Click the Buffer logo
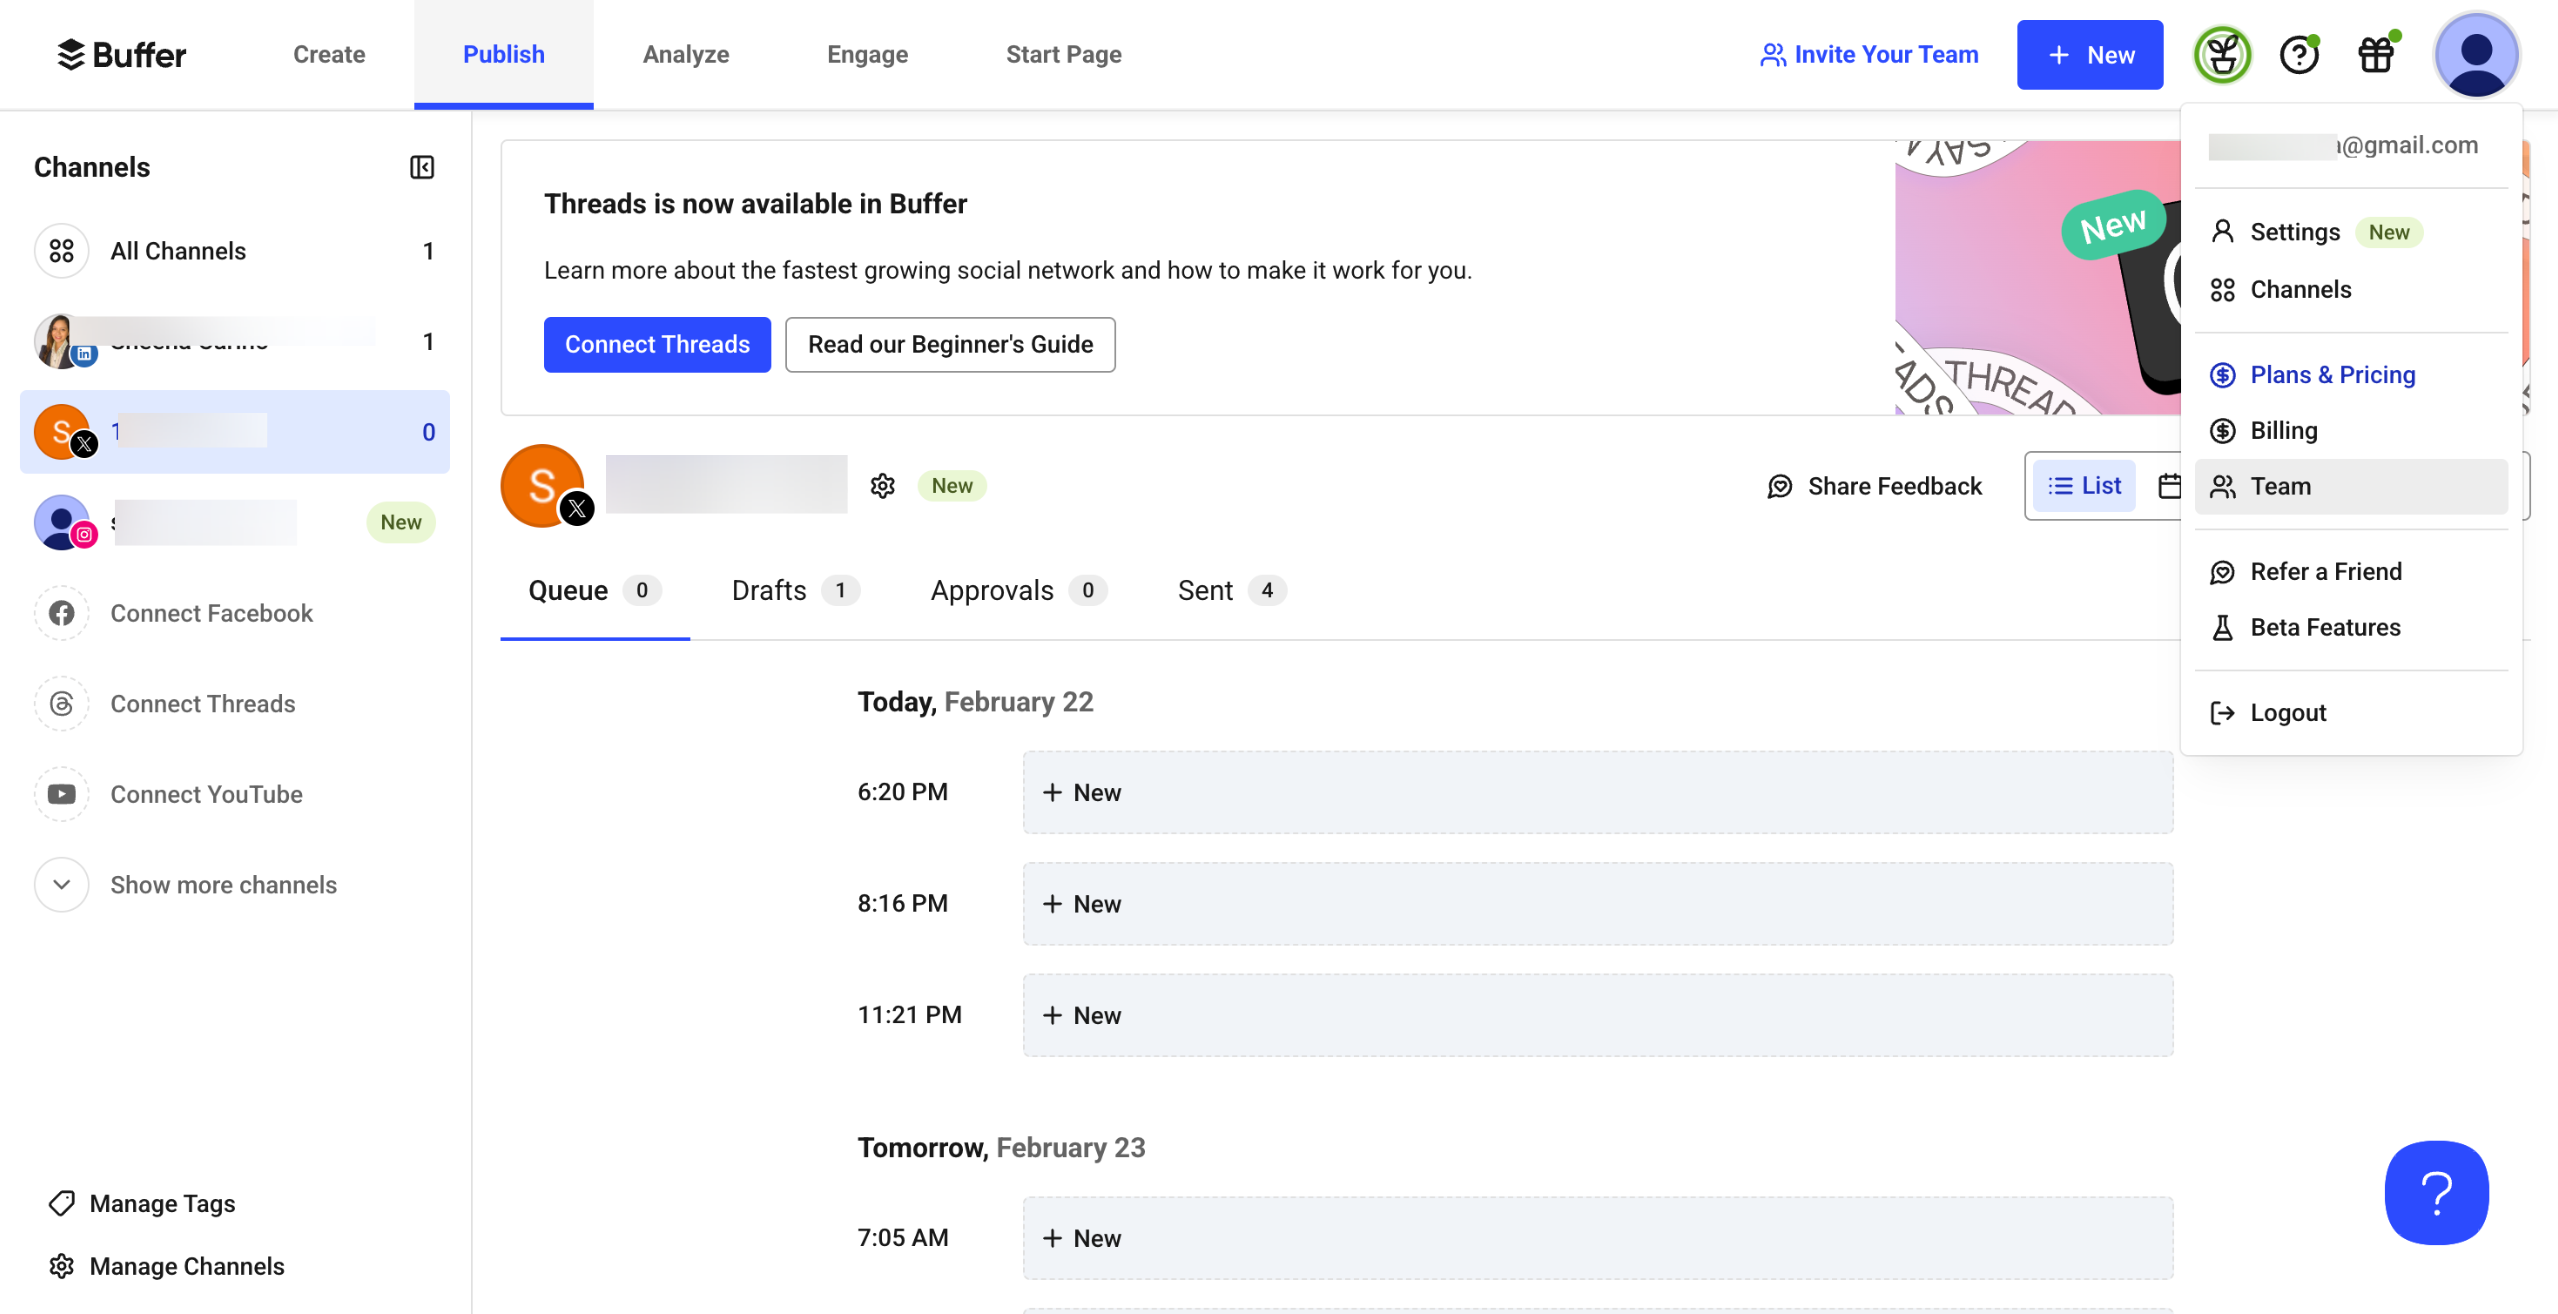This screenshot has height=1314, width=2558. (x=122, y=55)
